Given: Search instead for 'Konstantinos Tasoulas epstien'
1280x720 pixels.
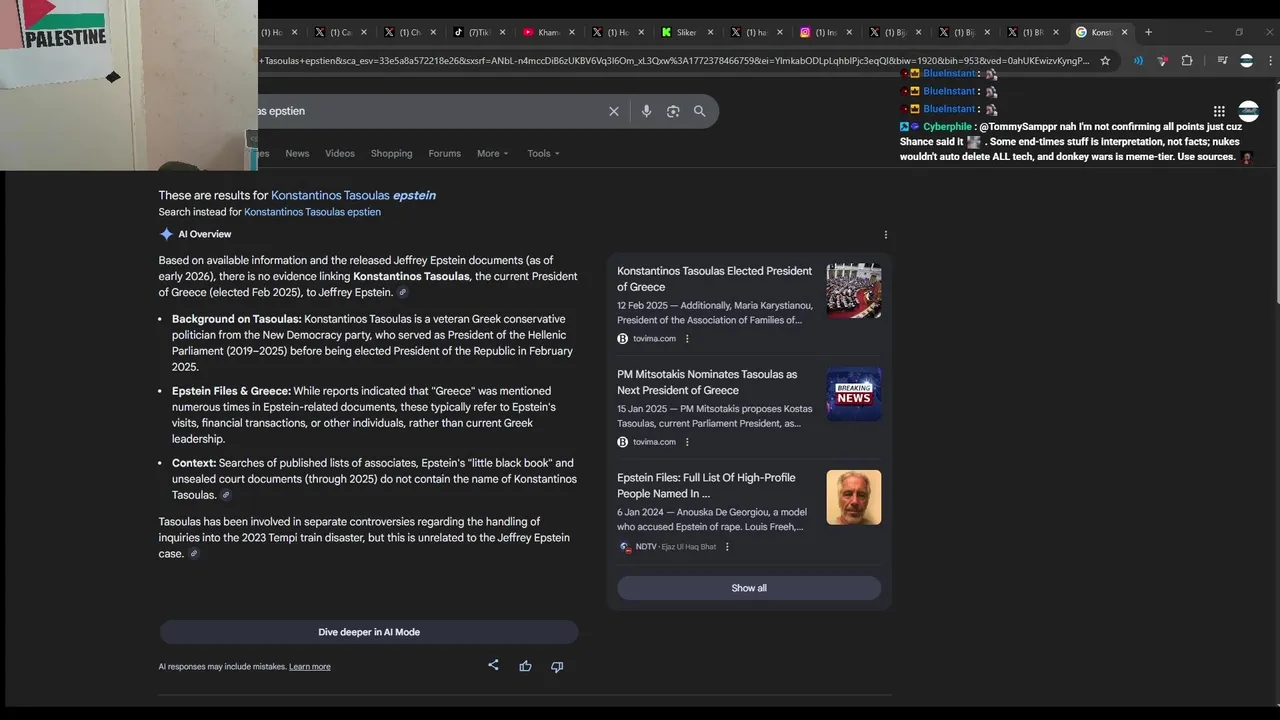Looking at the screenshot, I should click(312, 212).
